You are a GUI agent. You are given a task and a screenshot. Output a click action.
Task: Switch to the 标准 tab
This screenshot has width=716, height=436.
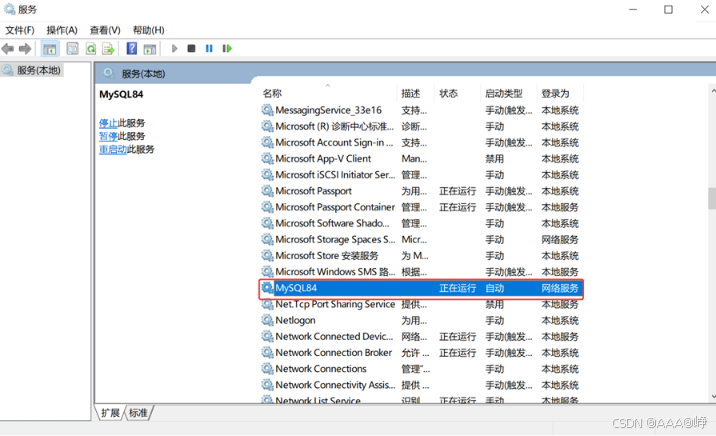click(138, 413)
